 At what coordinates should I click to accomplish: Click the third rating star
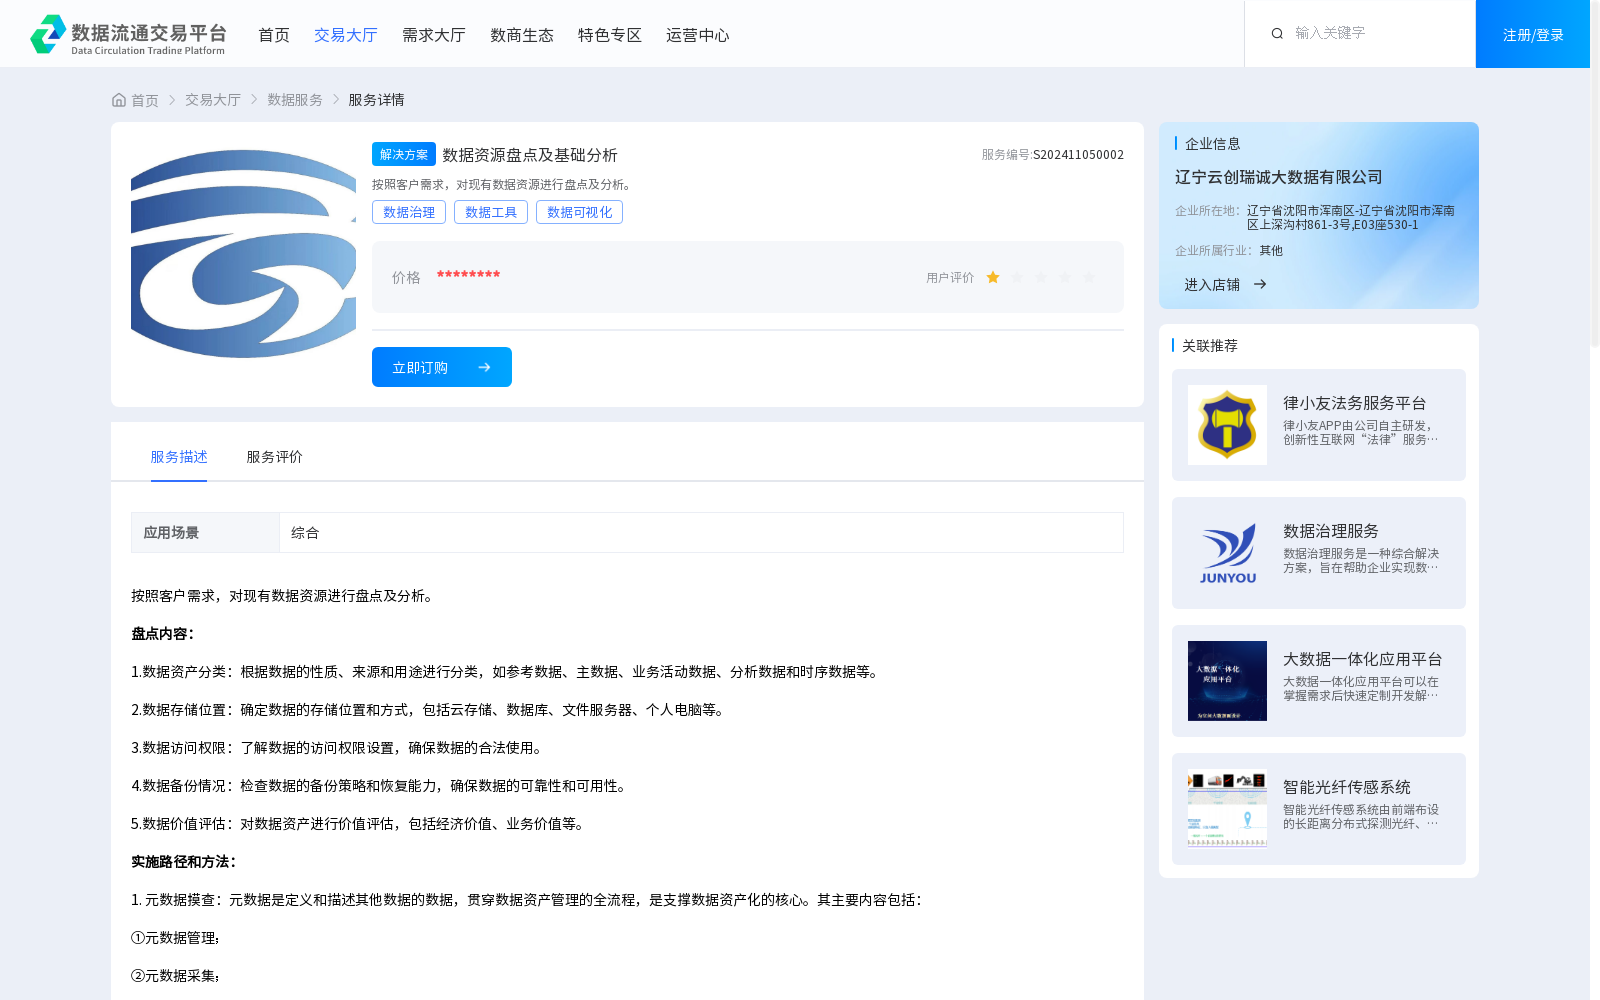pos(1041,277)
